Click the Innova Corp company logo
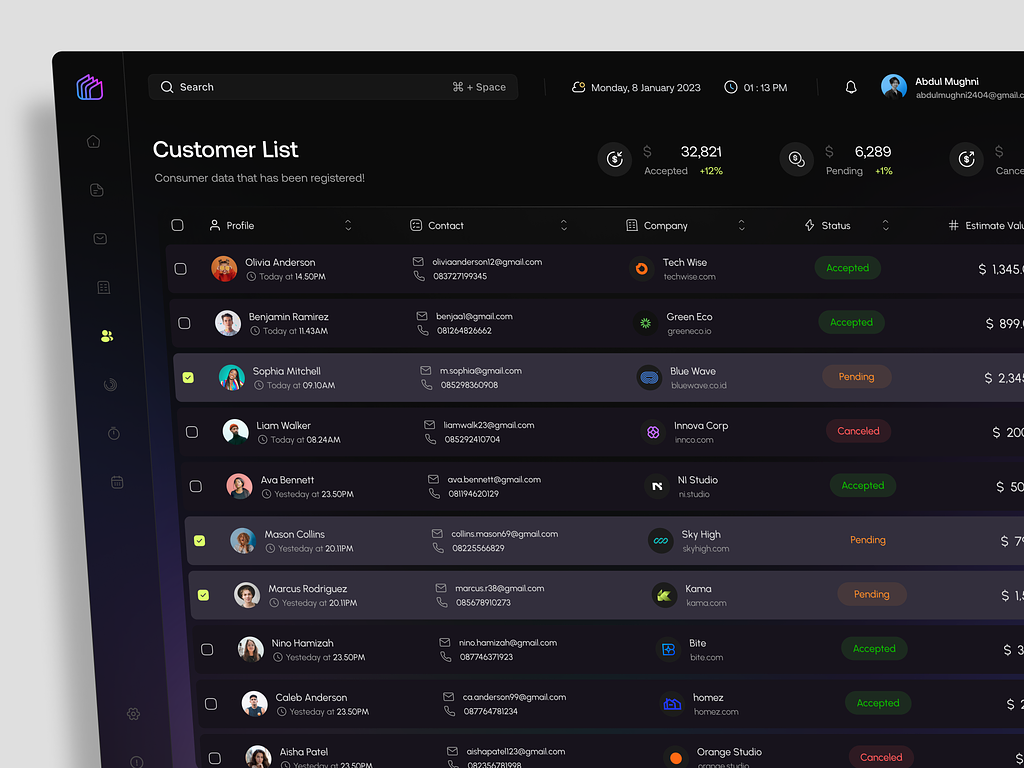The image size is (1024, 768). (x=653, y=432)
